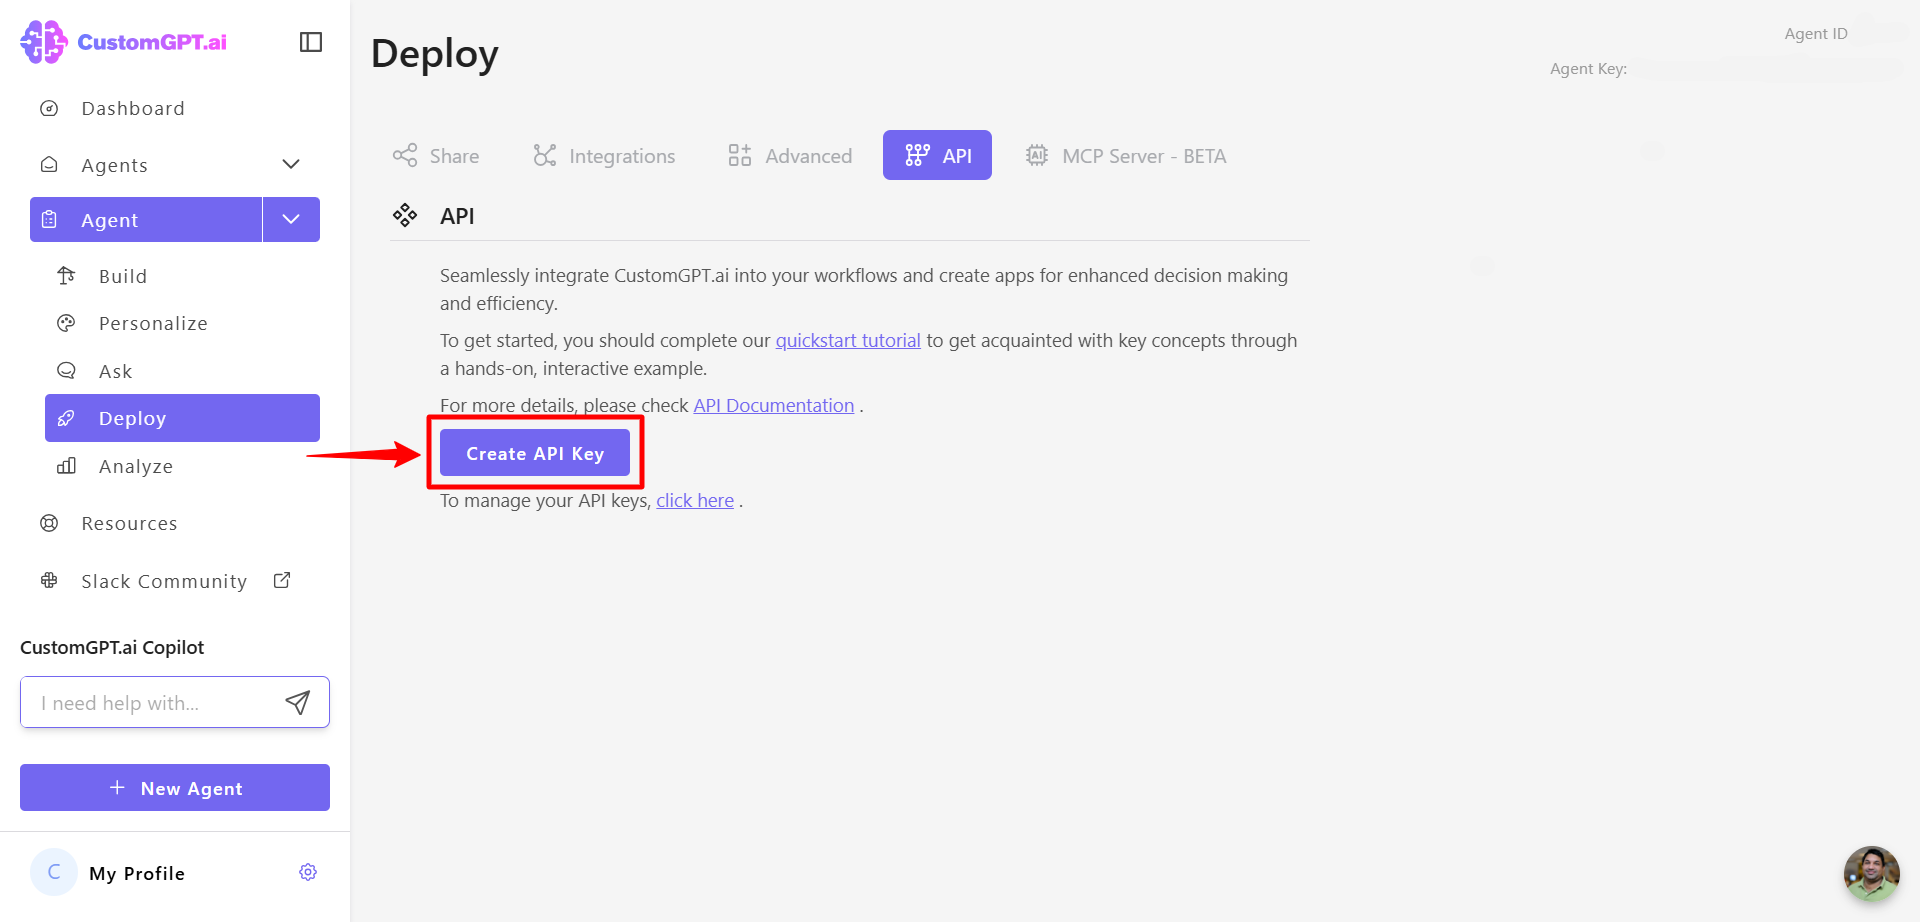Screen dimensions: 1920x922
Task: Open the MCP Server - BETA tab
Action: (x=1126, y=155)
